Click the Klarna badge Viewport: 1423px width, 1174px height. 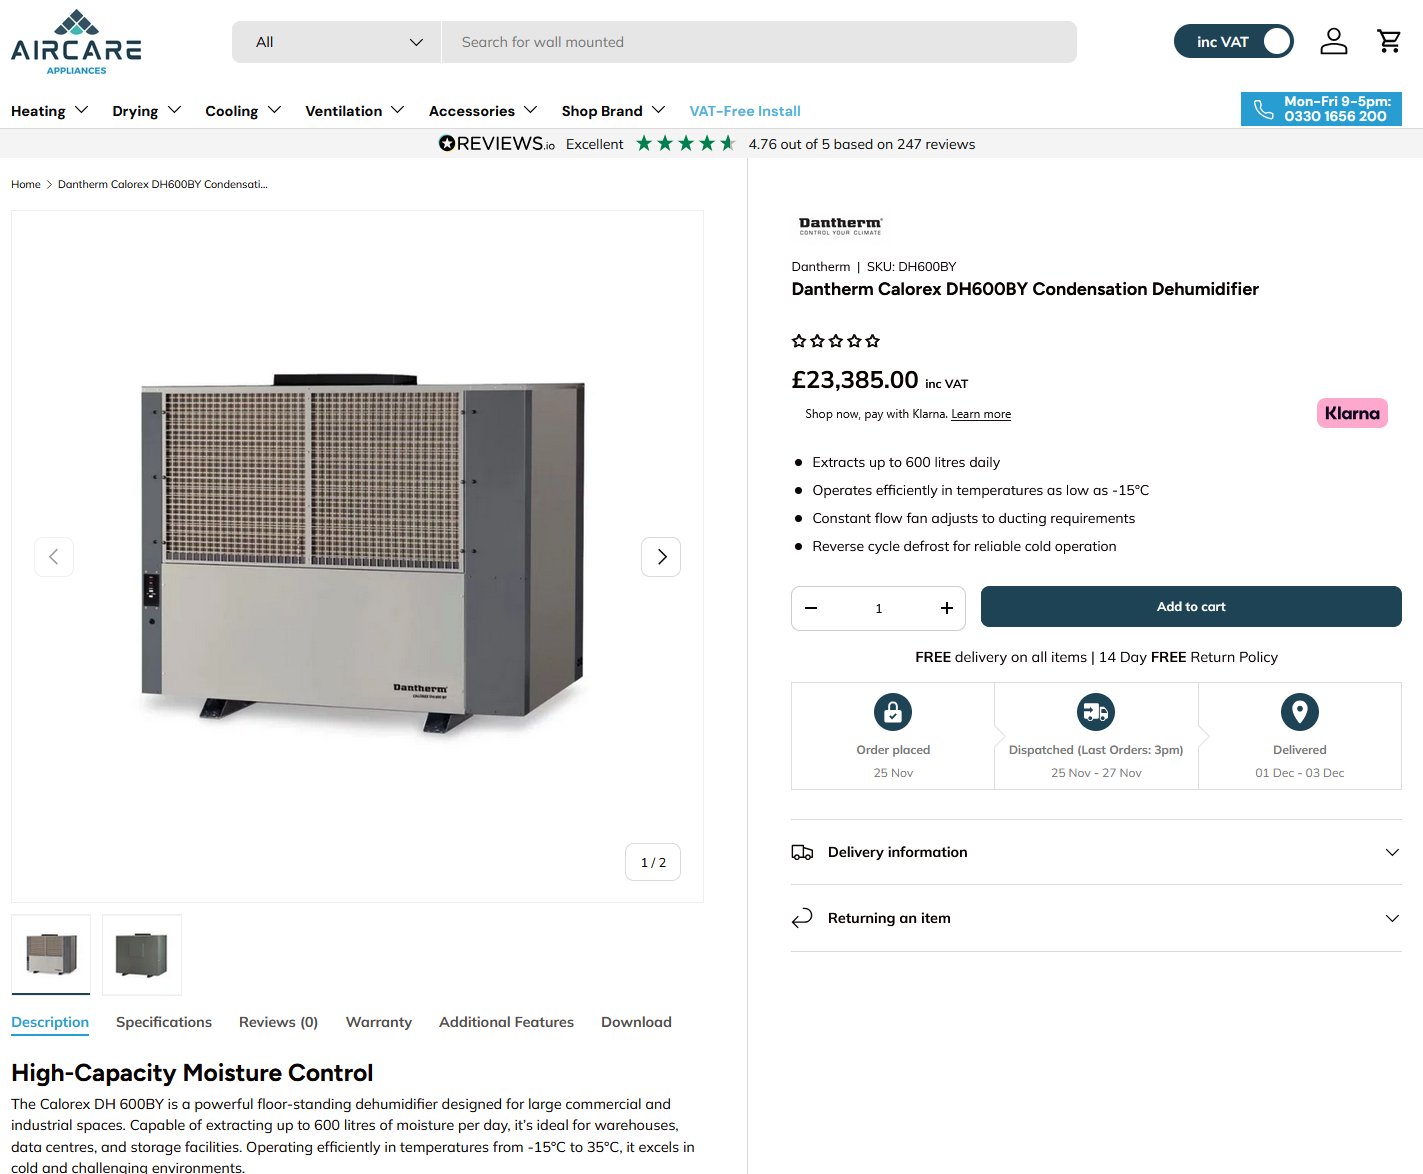[1351, 413]
